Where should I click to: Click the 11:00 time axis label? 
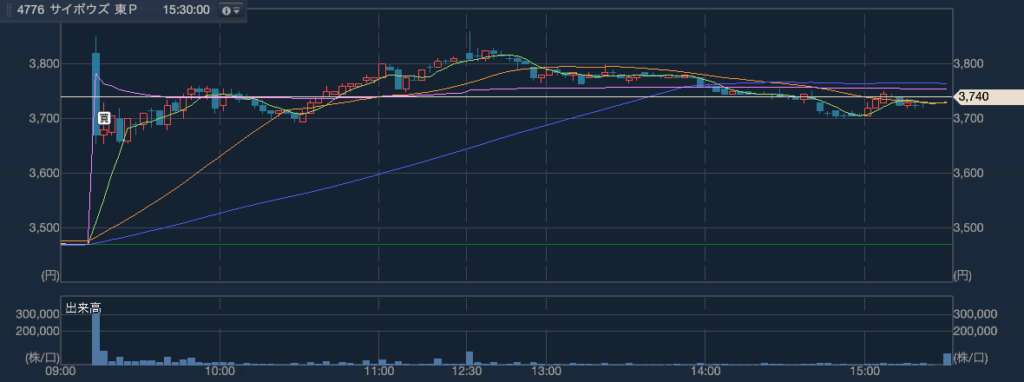[379, 372]
